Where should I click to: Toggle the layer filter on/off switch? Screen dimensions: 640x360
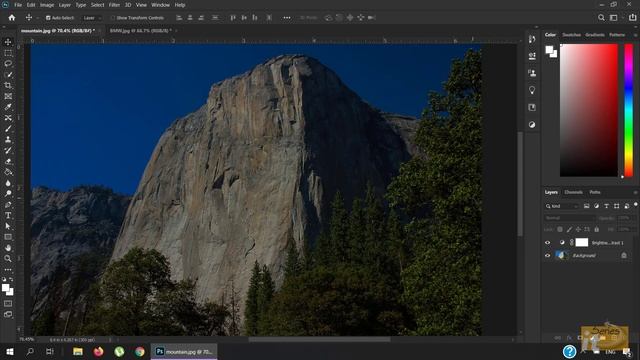tap(636, 205)
